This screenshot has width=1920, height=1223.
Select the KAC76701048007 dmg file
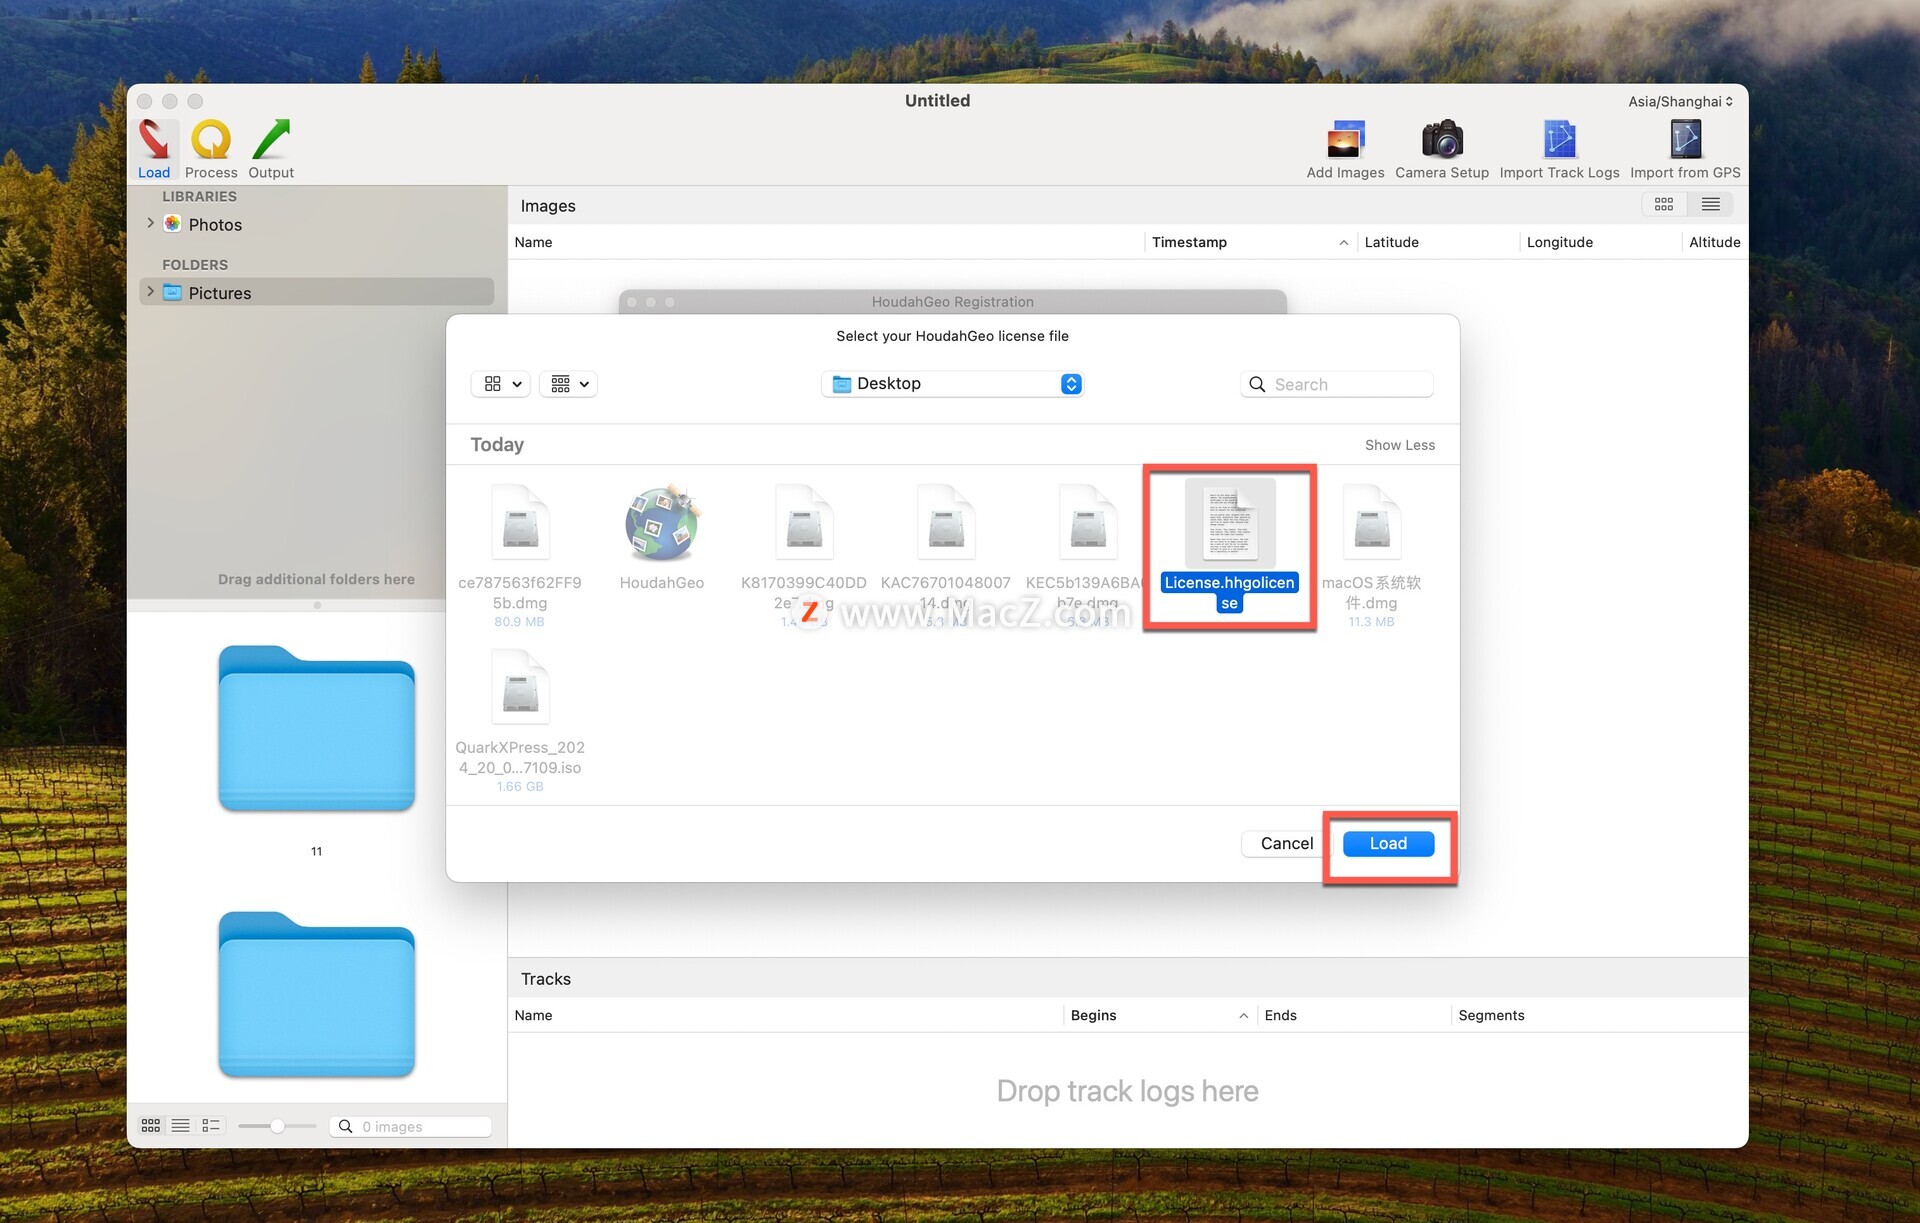click(x=946, y=555)
